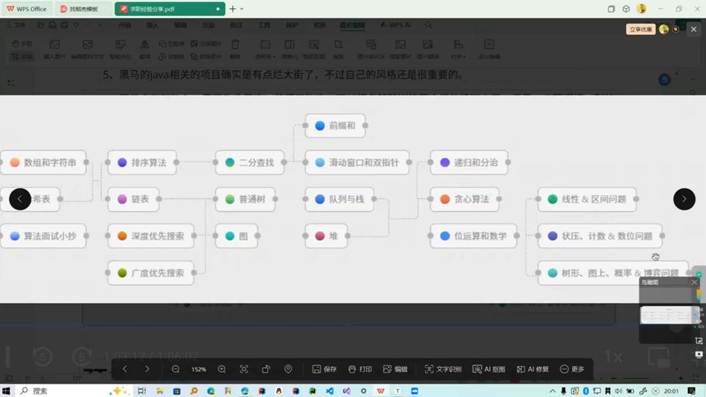Switch to the second document tab
This screenshot has width=706, height=397.
[x=83, y=9]
